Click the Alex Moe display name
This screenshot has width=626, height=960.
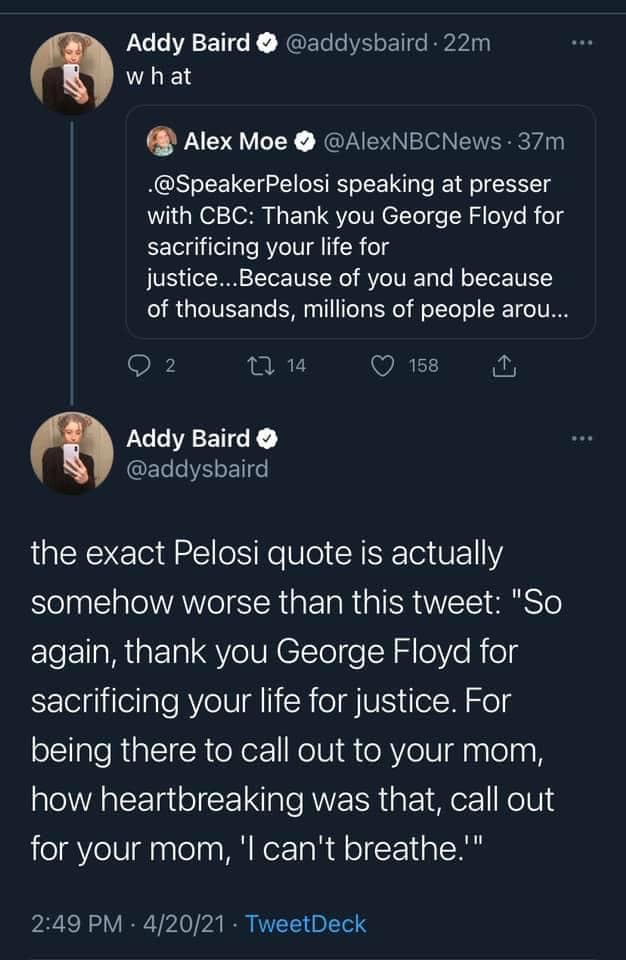tap(236, 142)
